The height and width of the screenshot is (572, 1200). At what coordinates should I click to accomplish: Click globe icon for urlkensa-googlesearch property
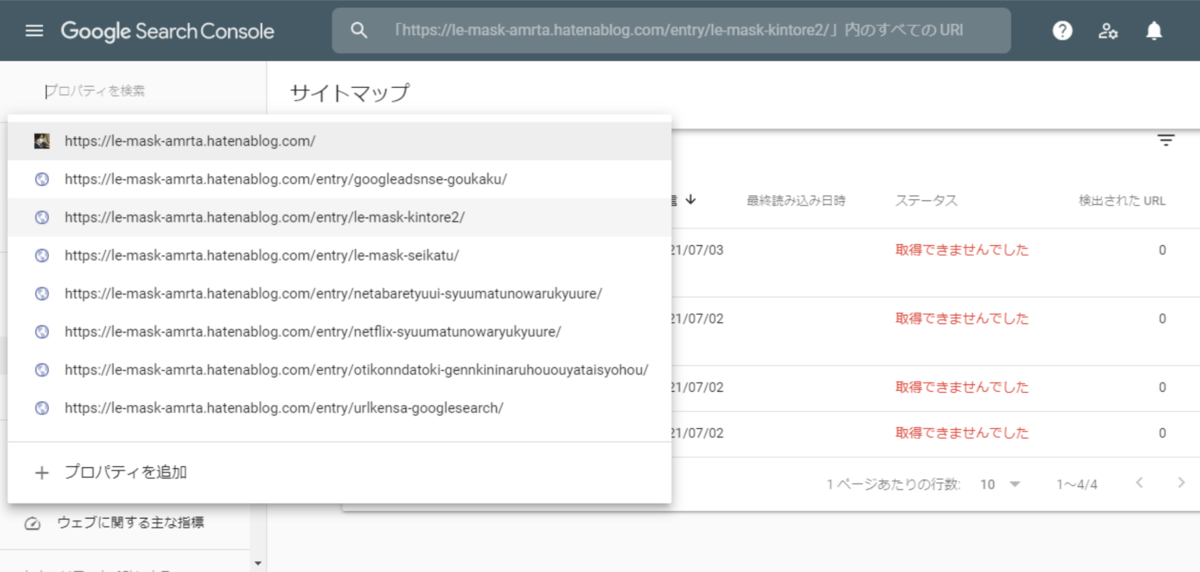pos(42,407)
